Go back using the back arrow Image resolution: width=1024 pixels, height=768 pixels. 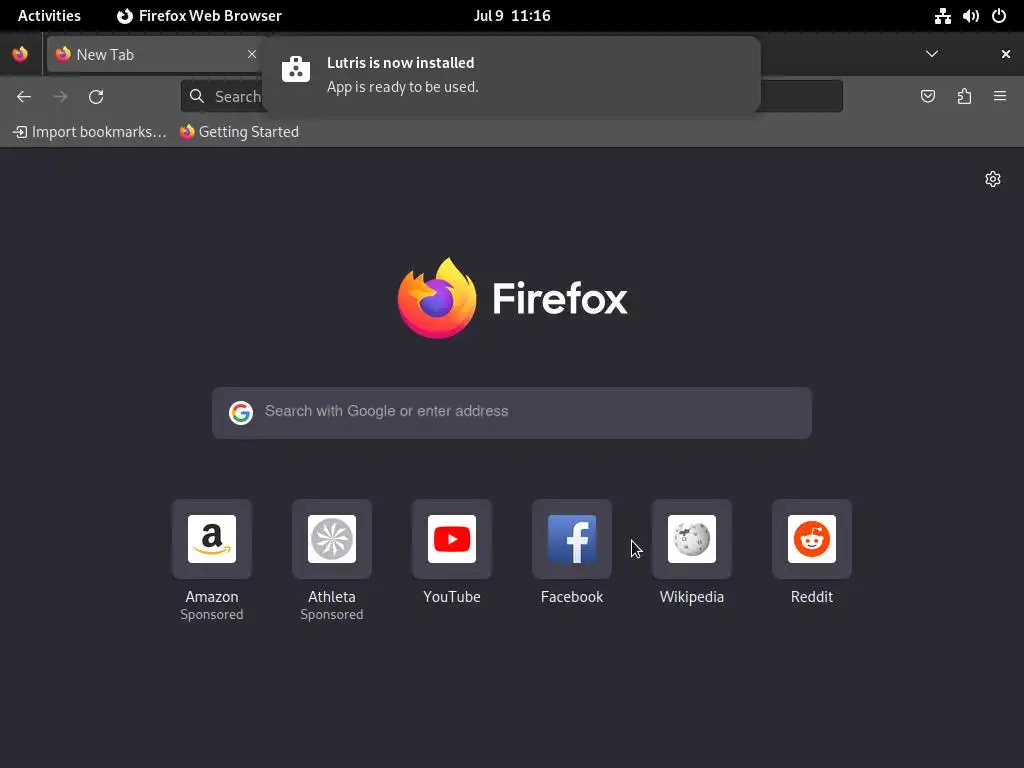(24, 97)
